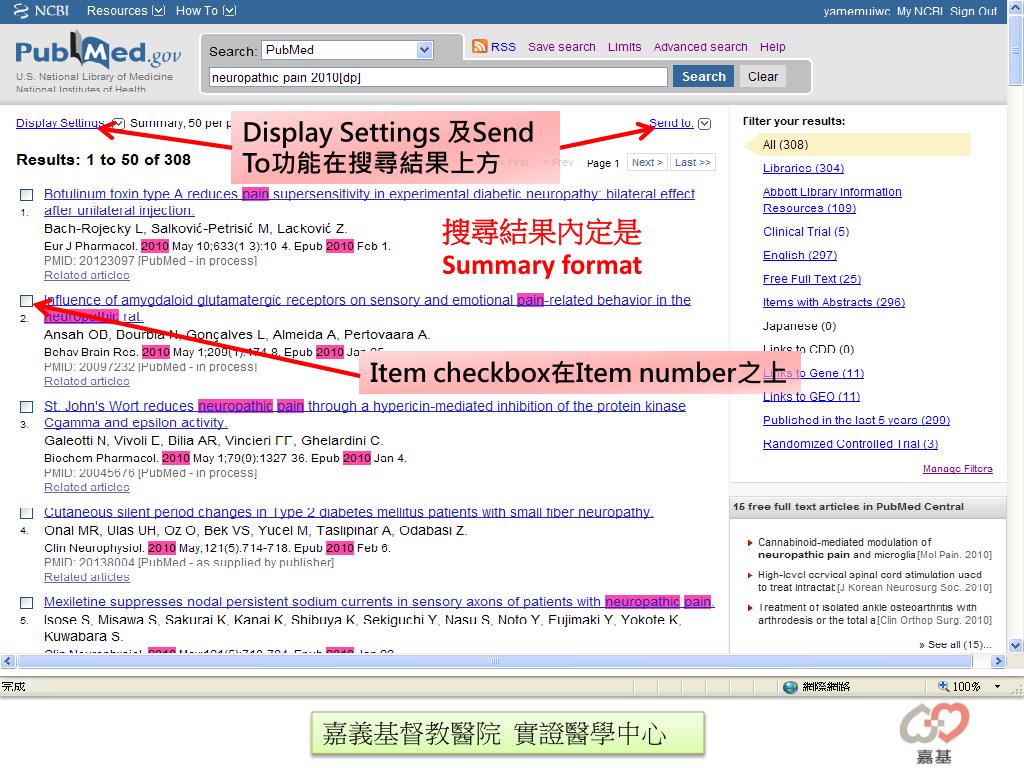Click the horizontal scrollbar thumb

tap(495, 661)
